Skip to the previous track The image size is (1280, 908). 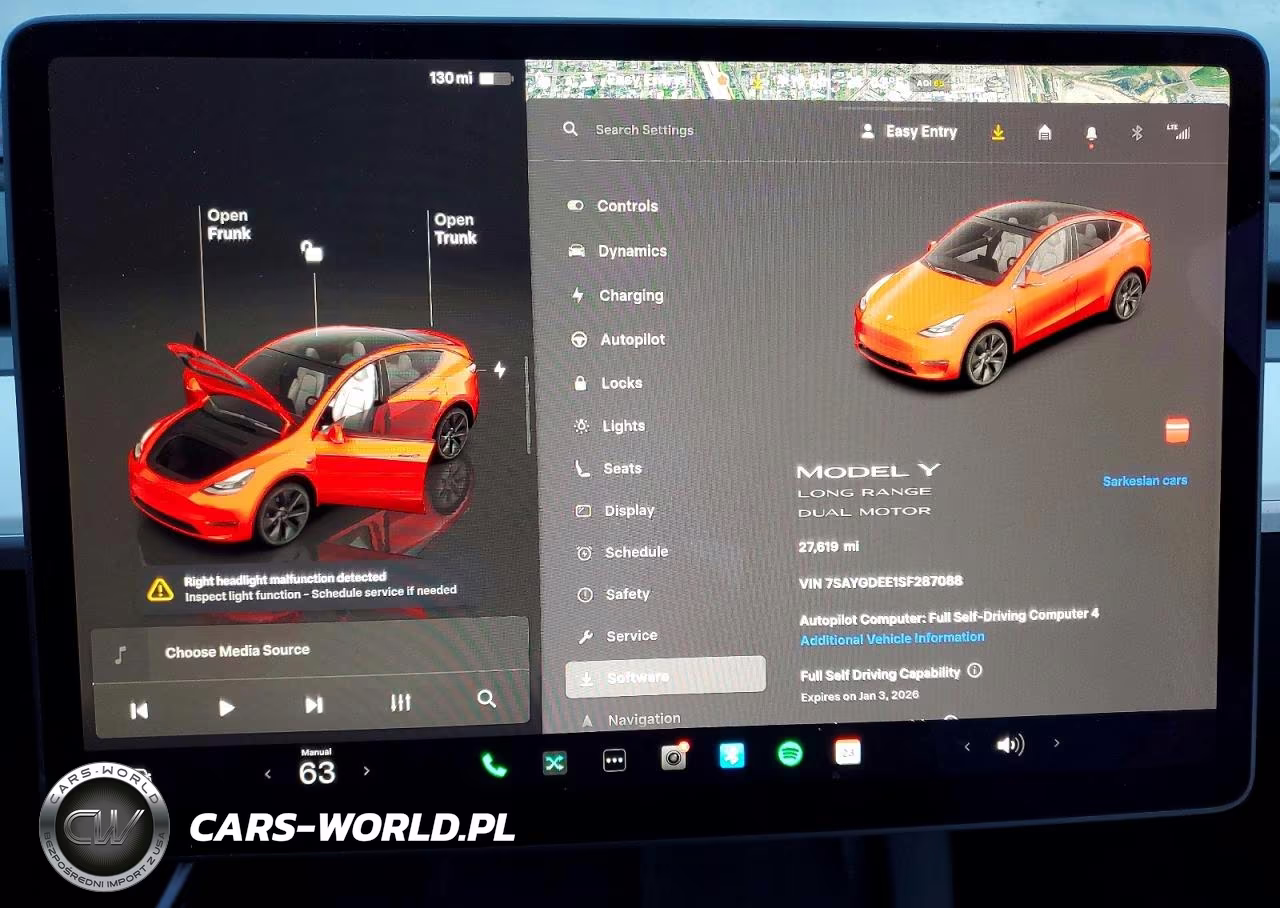click(x=139, y=710)
